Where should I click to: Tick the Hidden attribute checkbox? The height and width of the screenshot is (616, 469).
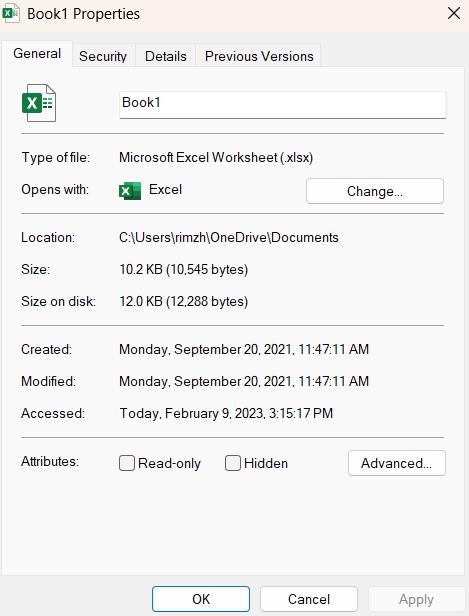click(233, 463)
